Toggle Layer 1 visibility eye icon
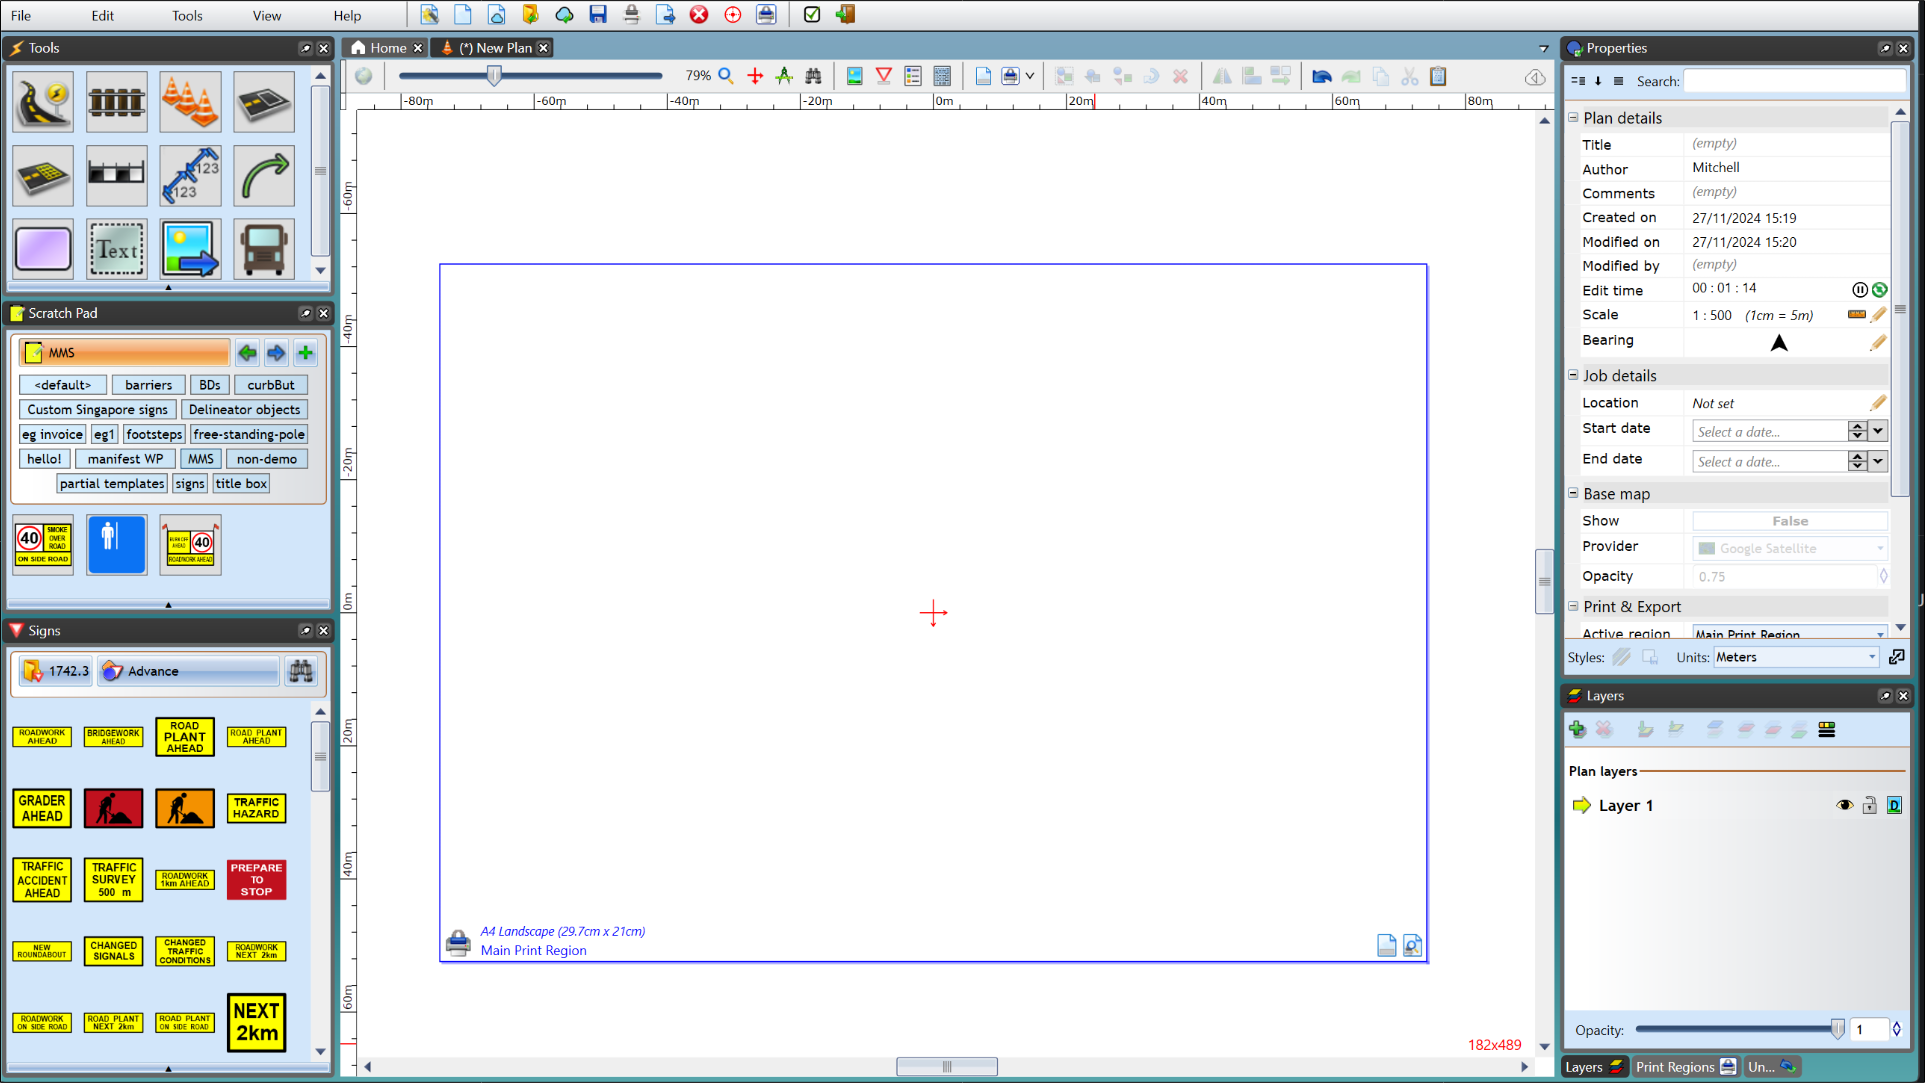 coord(1844,805)
